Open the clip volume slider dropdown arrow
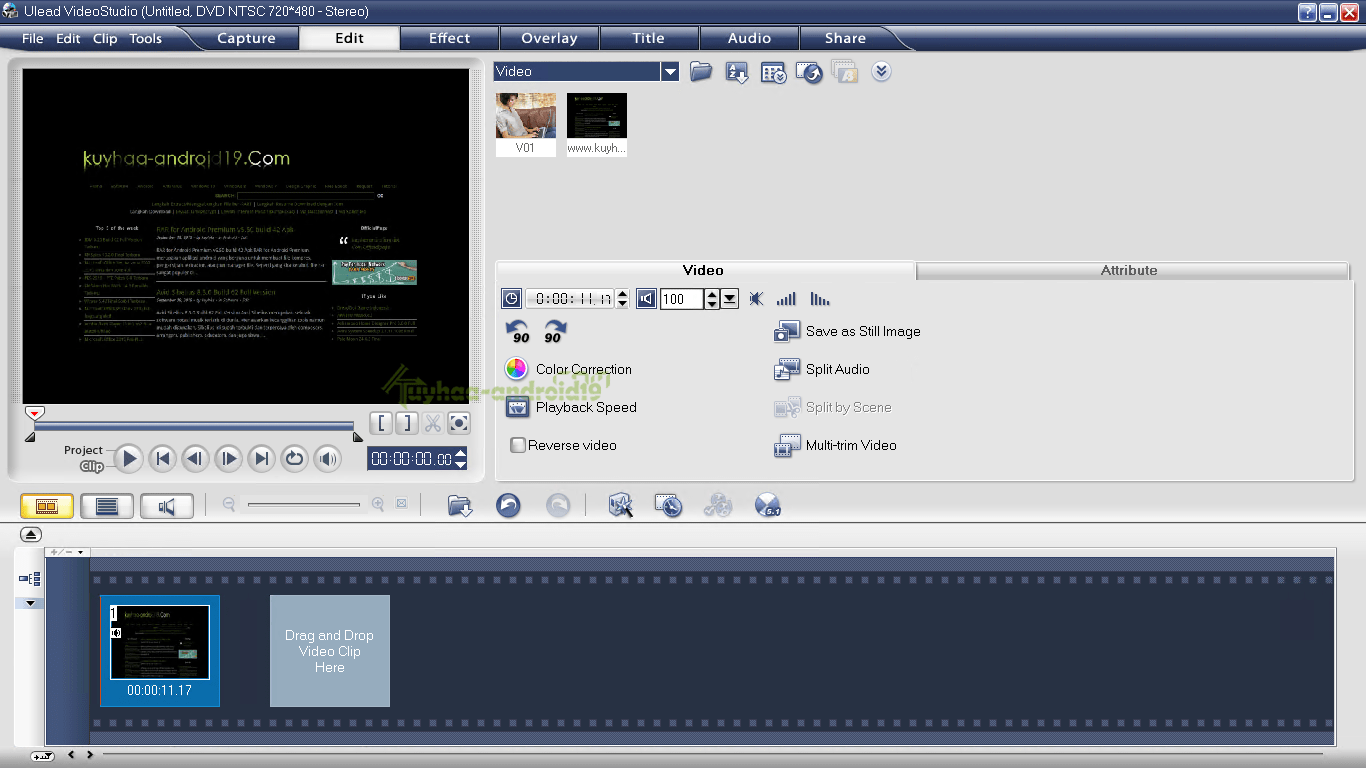 pyautogui.click(x=729, y=298)
